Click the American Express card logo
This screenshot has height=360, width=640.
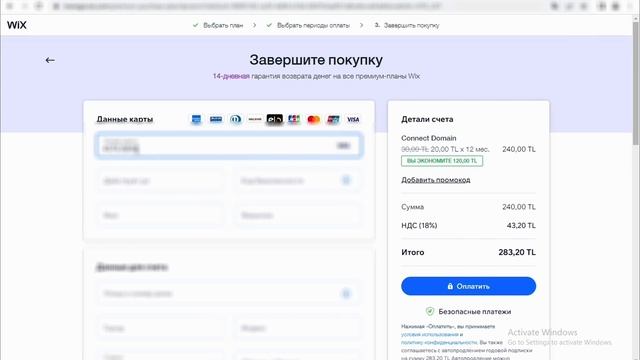tap(196, 120)
